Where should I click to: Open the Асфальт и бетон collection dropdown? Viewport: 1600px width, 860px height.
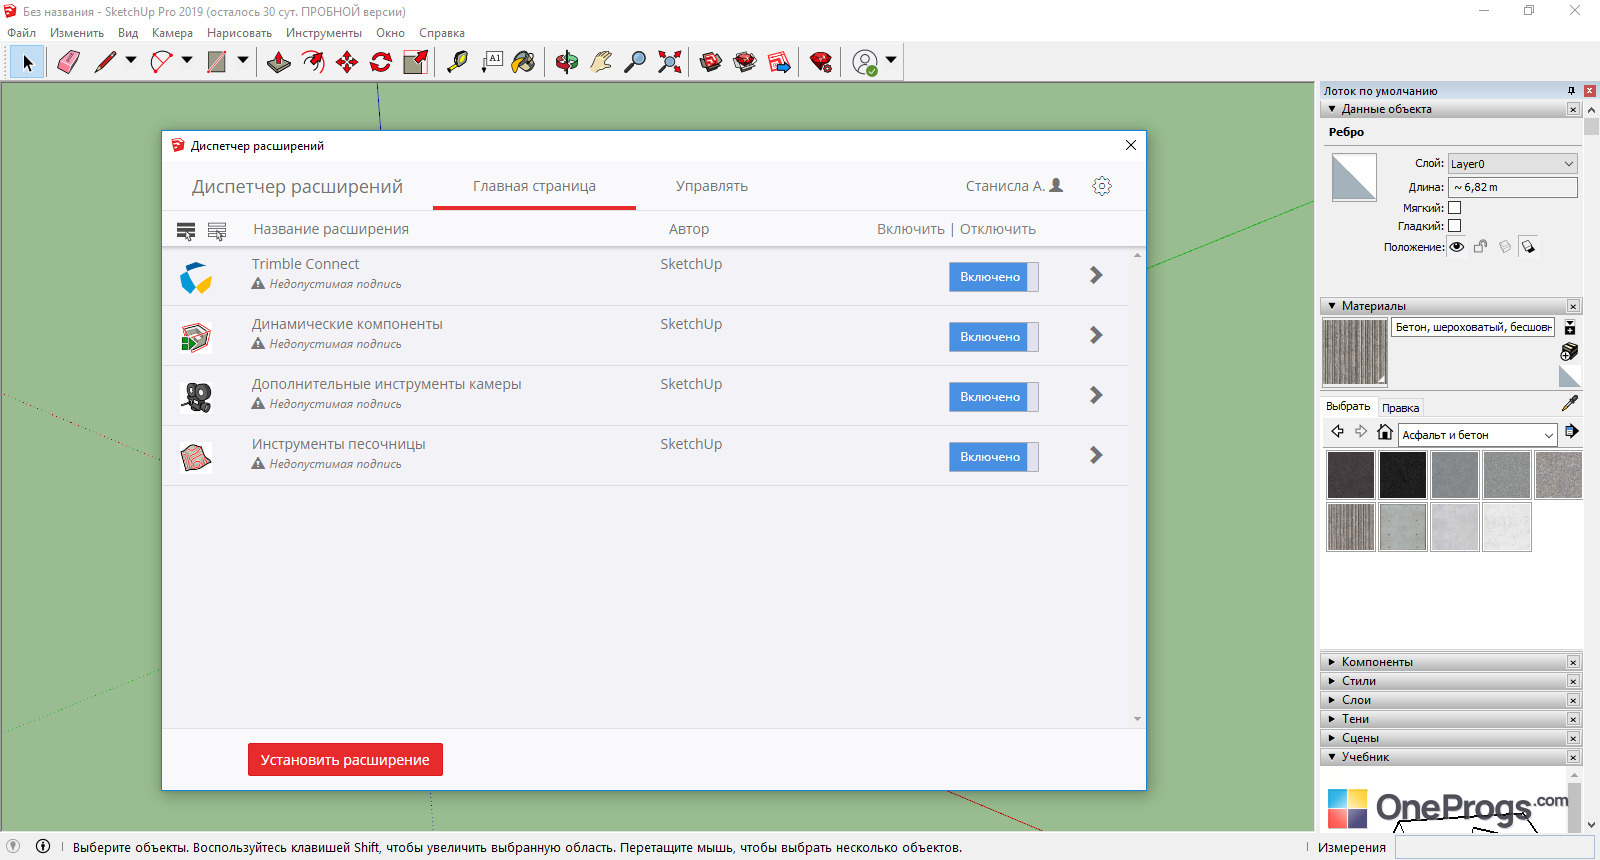pos(1478,435)
